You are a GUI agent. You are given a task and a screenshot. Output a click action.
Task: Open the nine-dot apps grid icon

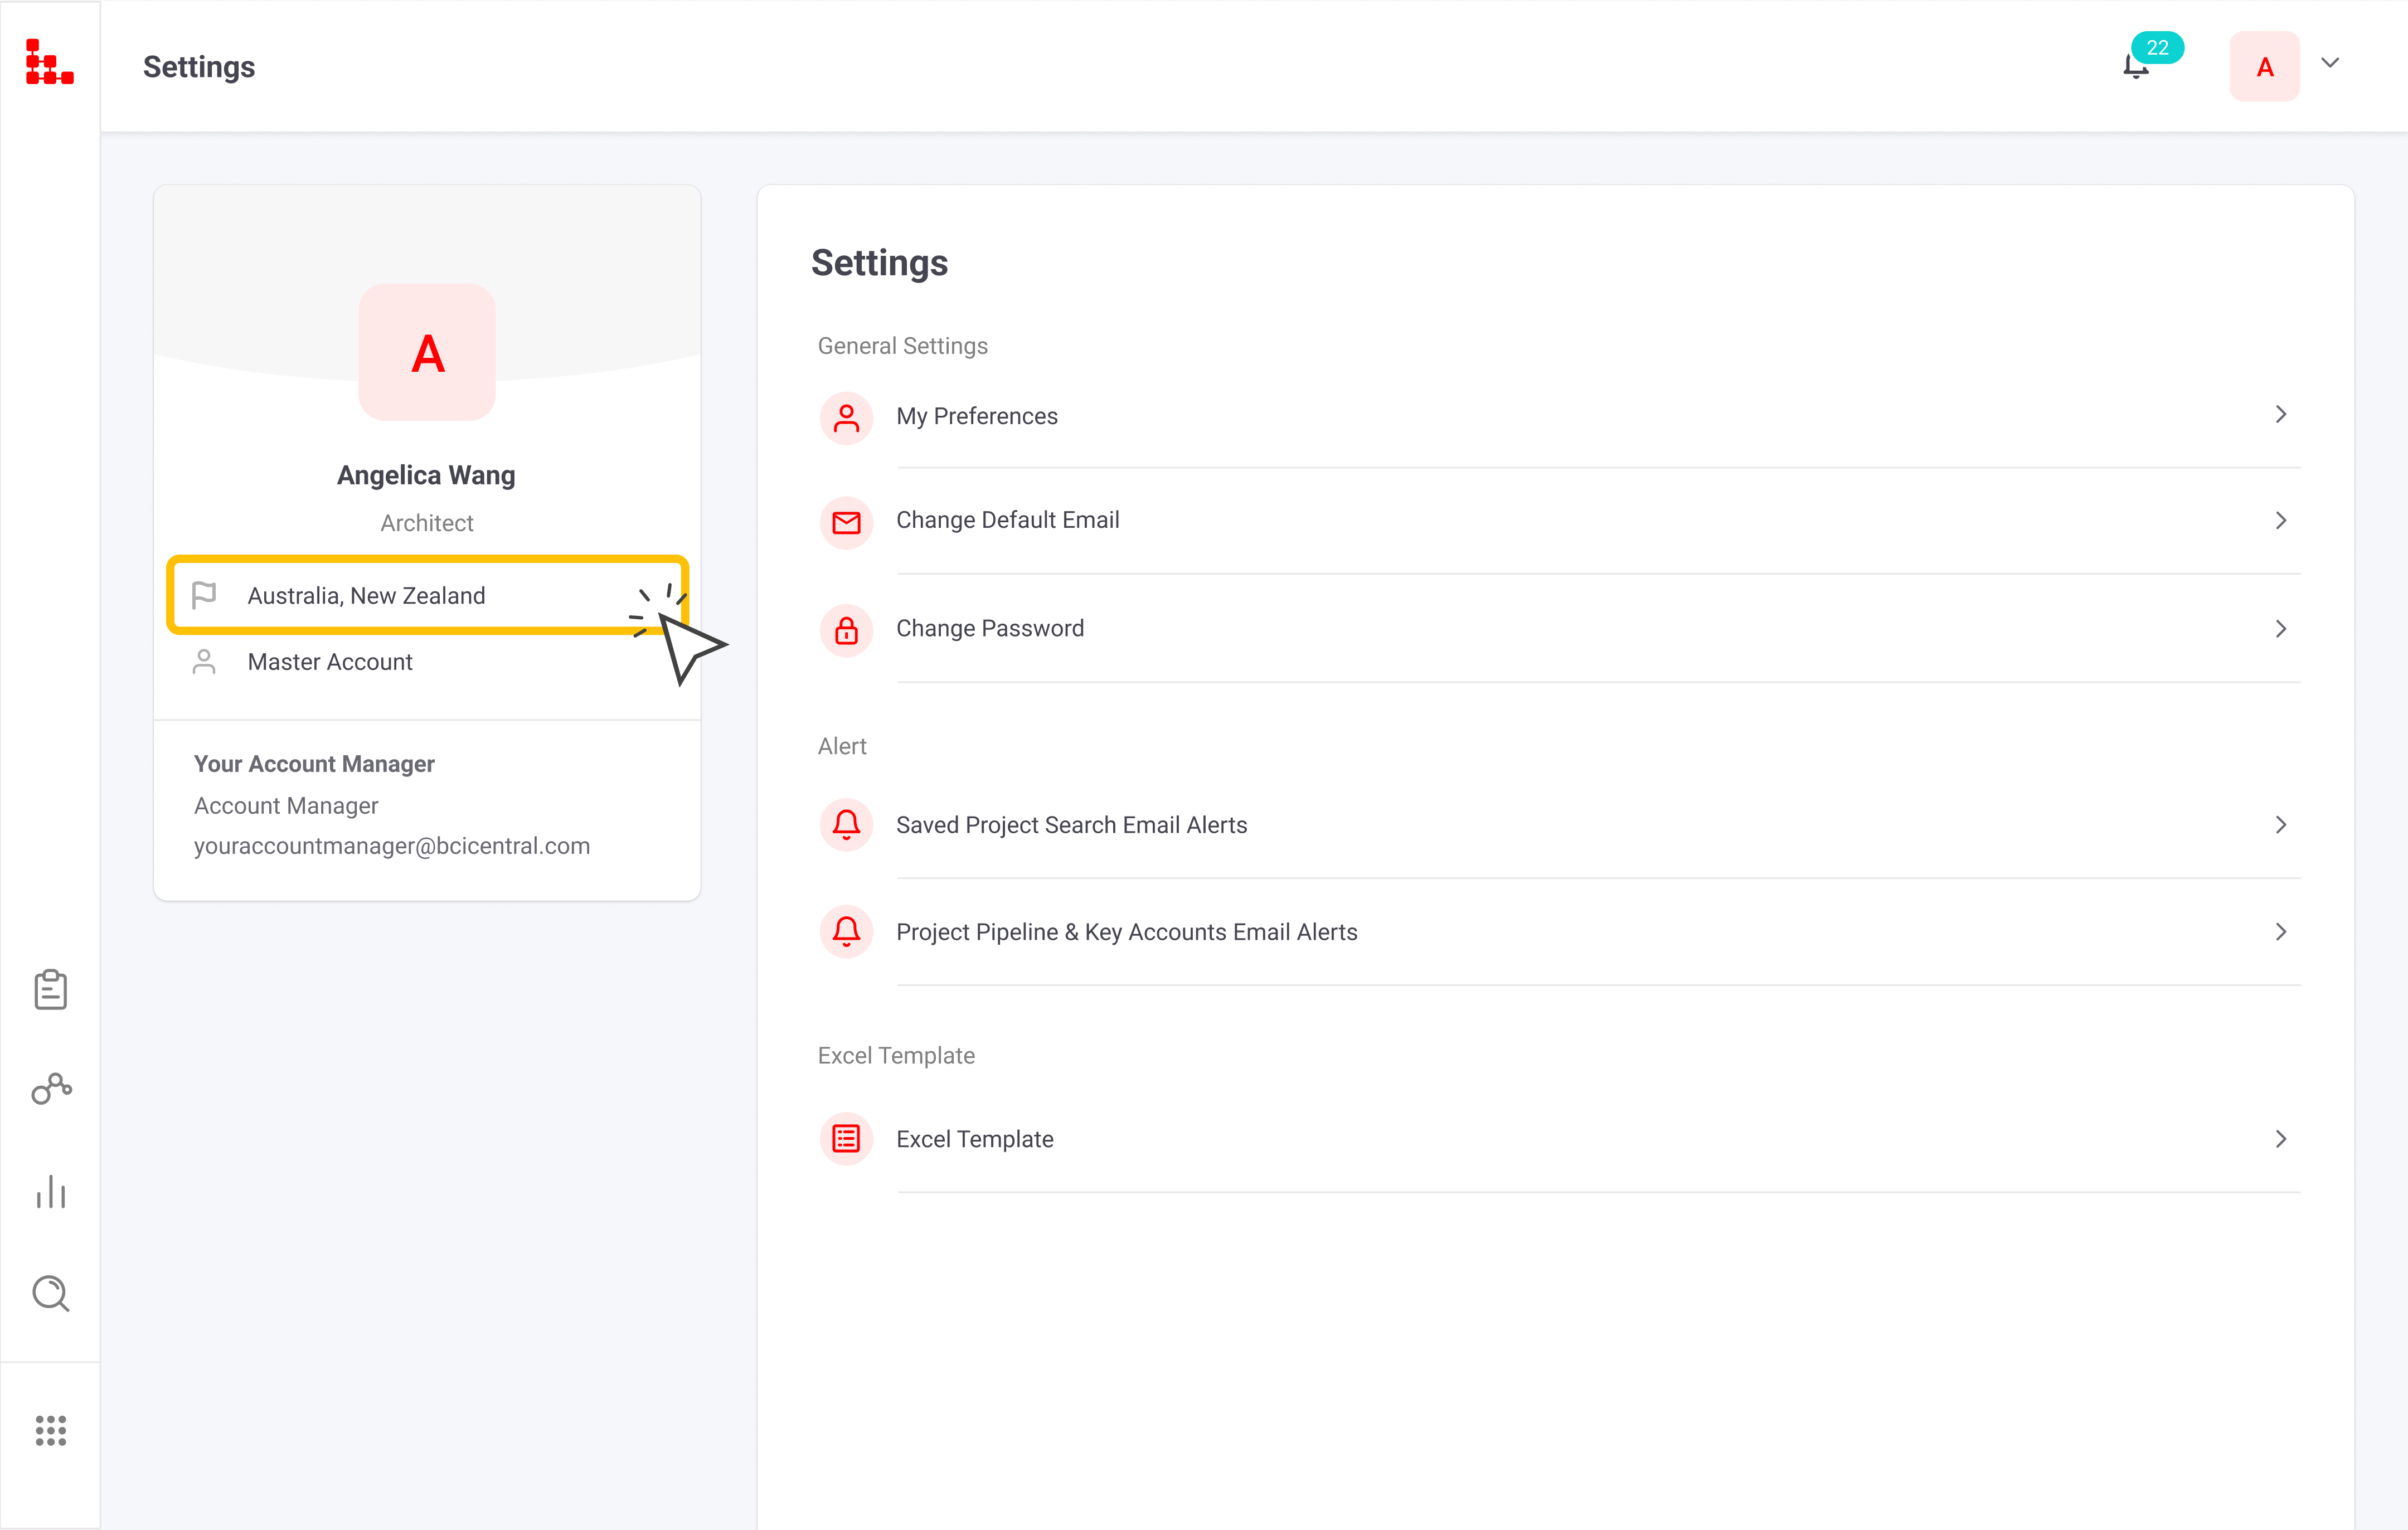(50, 1430)
